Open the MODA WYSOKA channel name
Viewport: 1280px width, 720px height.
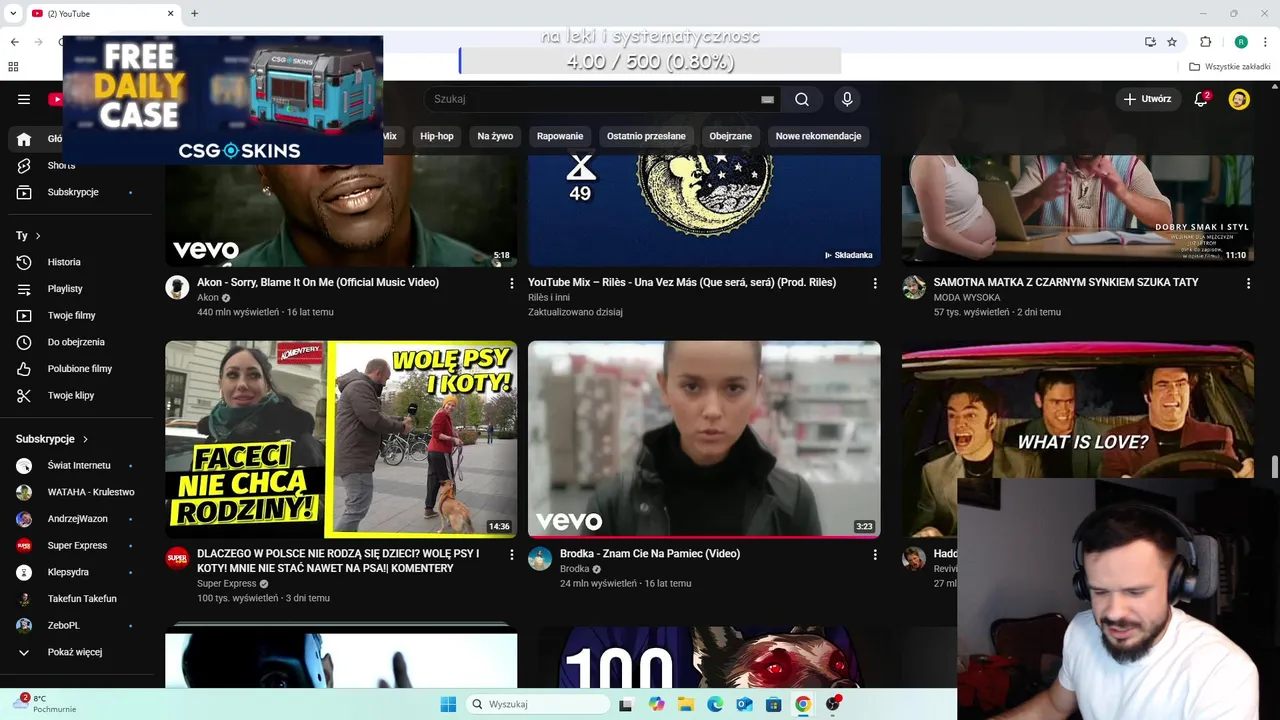(x=967, y=297)
